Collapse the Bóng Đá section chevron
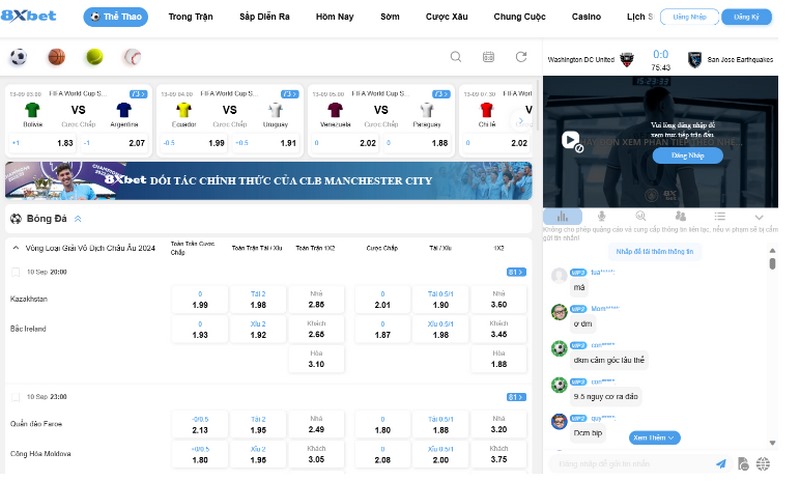The image size is (800, 481). 78,219
